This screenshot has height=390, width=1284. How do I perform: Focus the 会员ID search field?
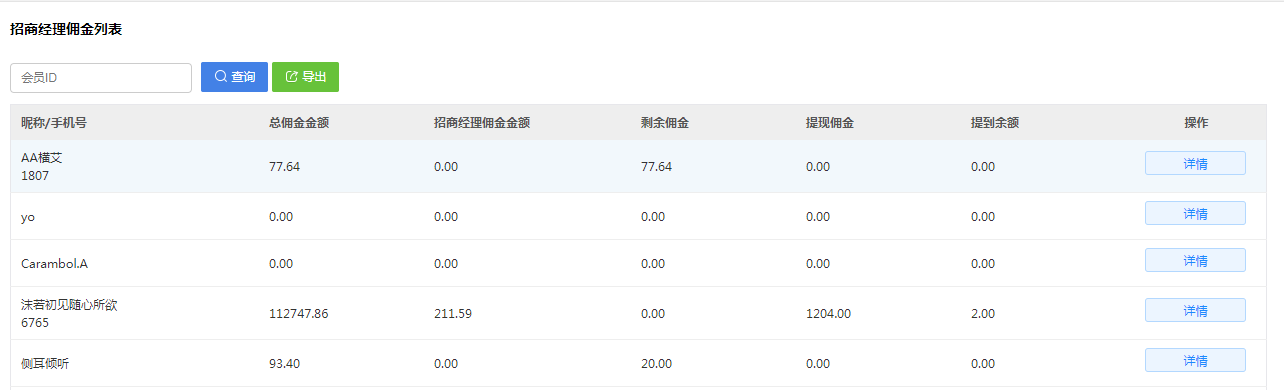101,78
